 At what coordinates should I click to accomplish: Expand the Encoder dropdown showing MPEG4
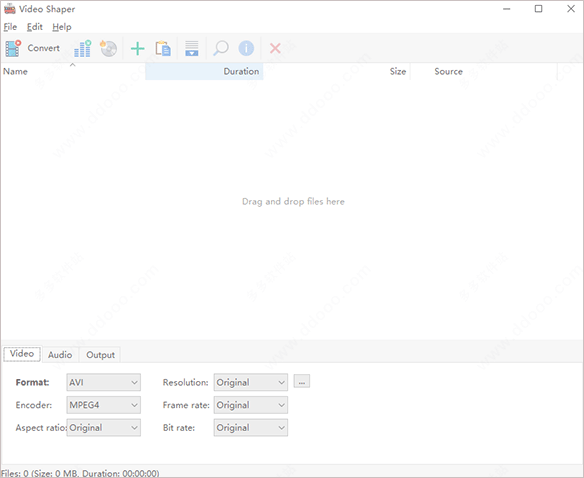point(104,405)
